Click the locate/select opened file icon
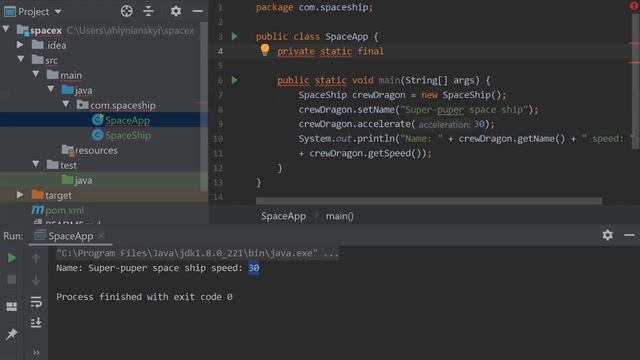This screenshot has width=640, height=360. [x=127, y=11]
